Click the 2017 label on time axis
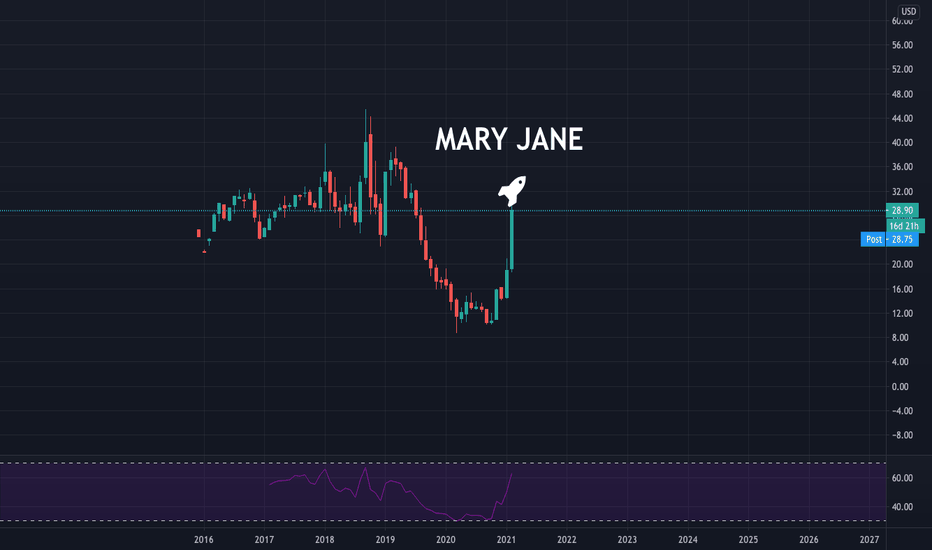This screenshot has width=932, height=550. click(264, 540)
